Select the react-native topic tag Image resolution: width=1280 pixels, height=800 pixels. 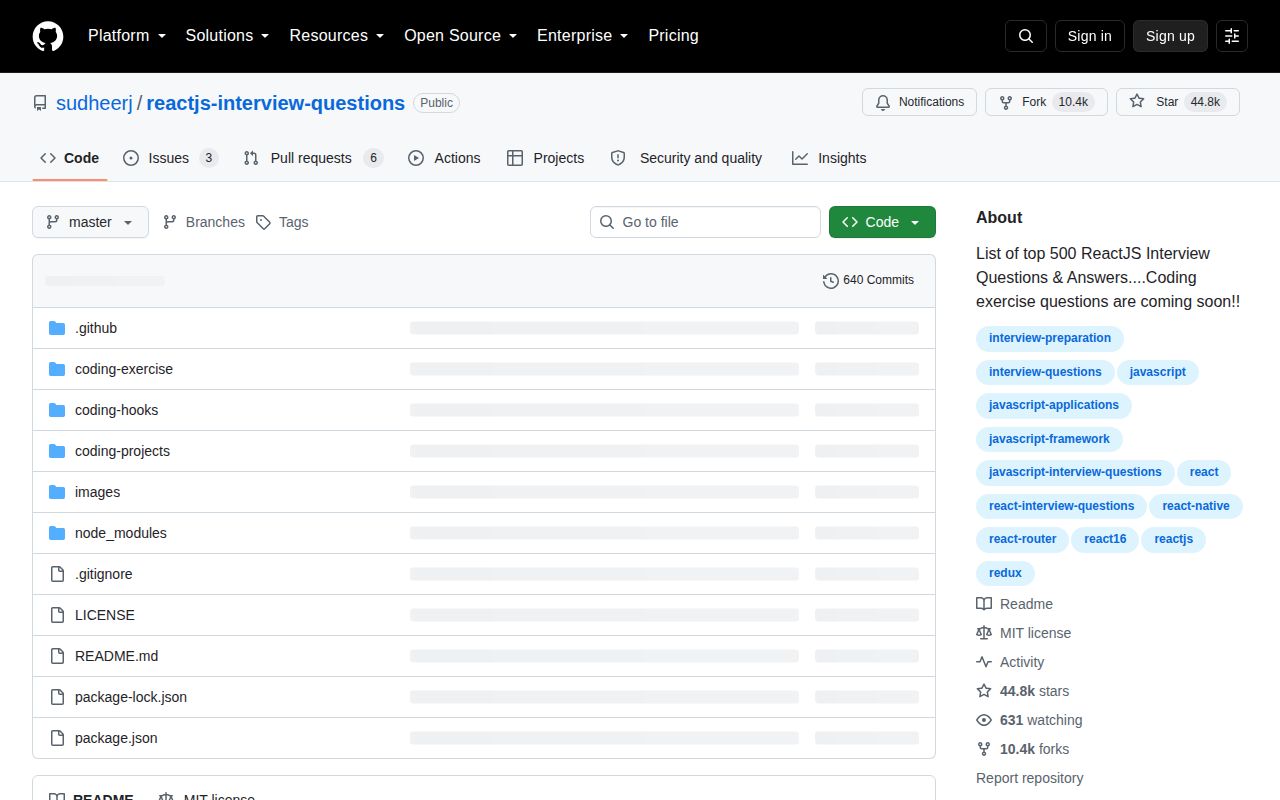[x=1196, y=506]
